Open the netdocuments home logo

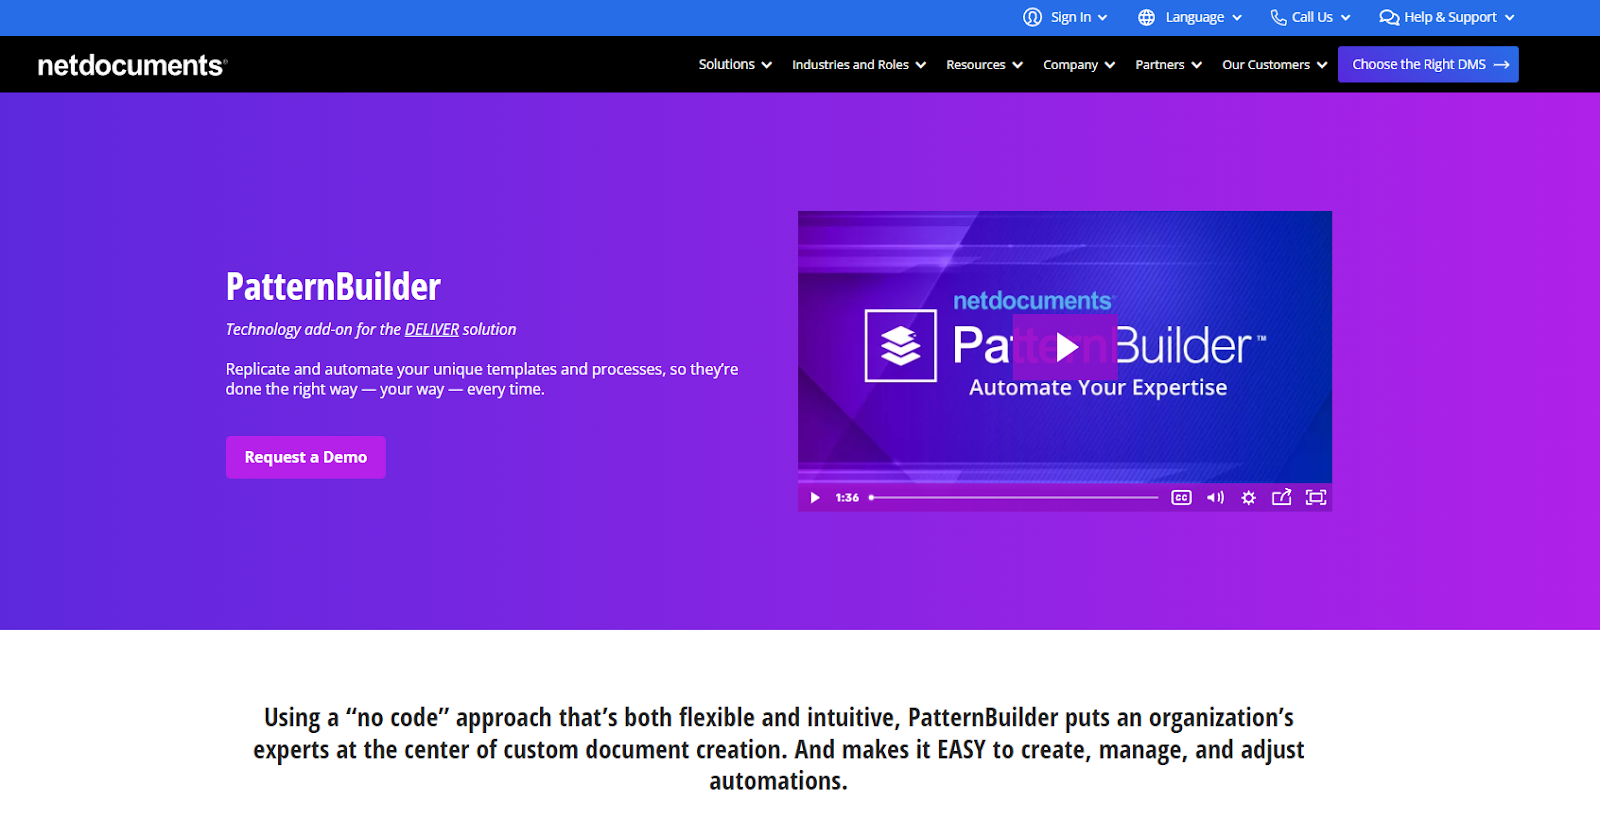[x=133, y=65]
